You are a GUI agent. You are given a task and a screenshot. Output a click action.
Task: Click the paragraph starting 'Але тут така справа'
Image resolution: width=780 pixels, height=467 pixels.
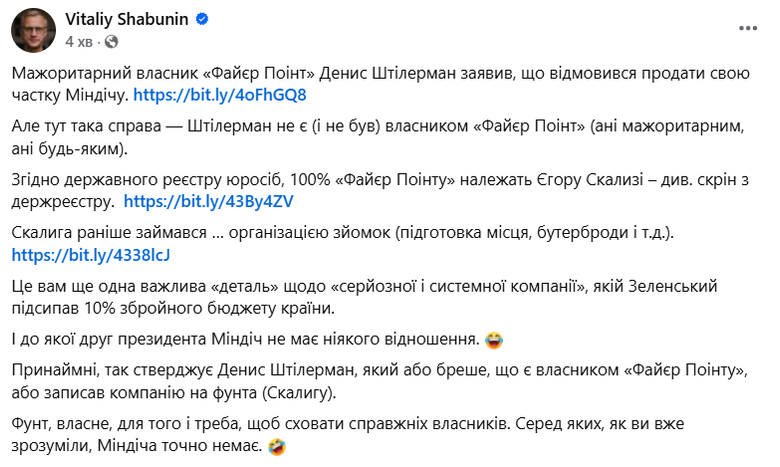coord(380,130)
